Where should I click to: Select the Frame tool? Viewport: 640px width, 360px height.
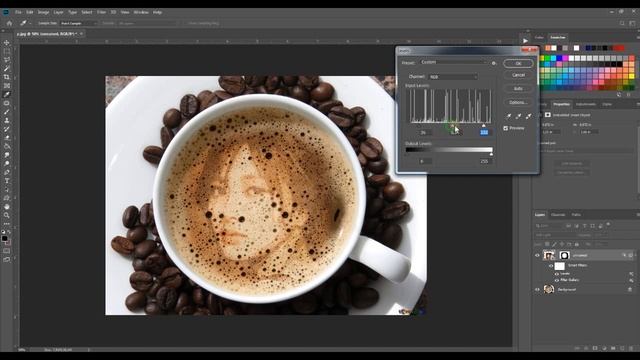(x=7, y=86)
